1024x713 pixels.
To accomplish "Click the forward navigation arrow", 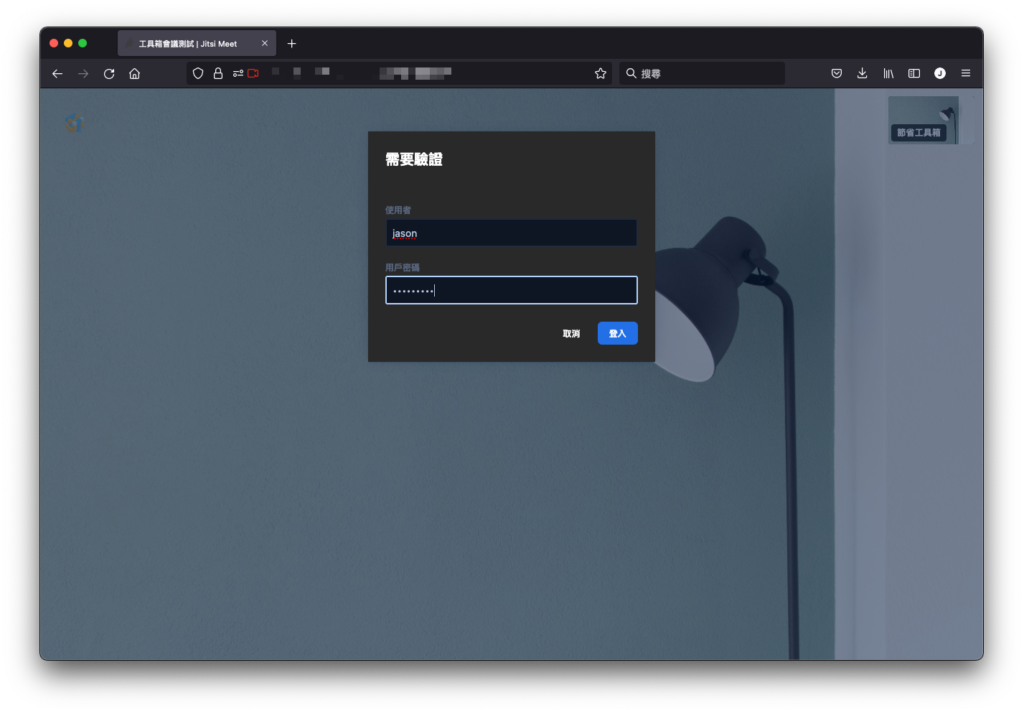I will point(83,74).
